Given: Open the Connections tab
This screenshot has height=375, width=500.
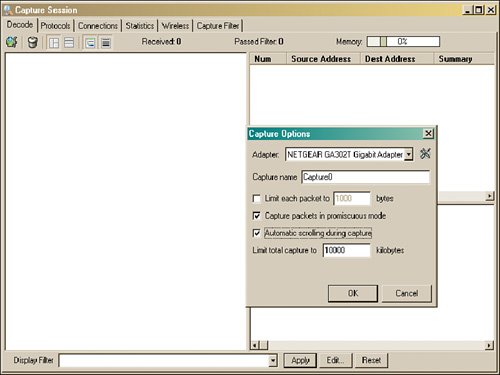Looking at the screenshot, I should click(x=98, y=26).
